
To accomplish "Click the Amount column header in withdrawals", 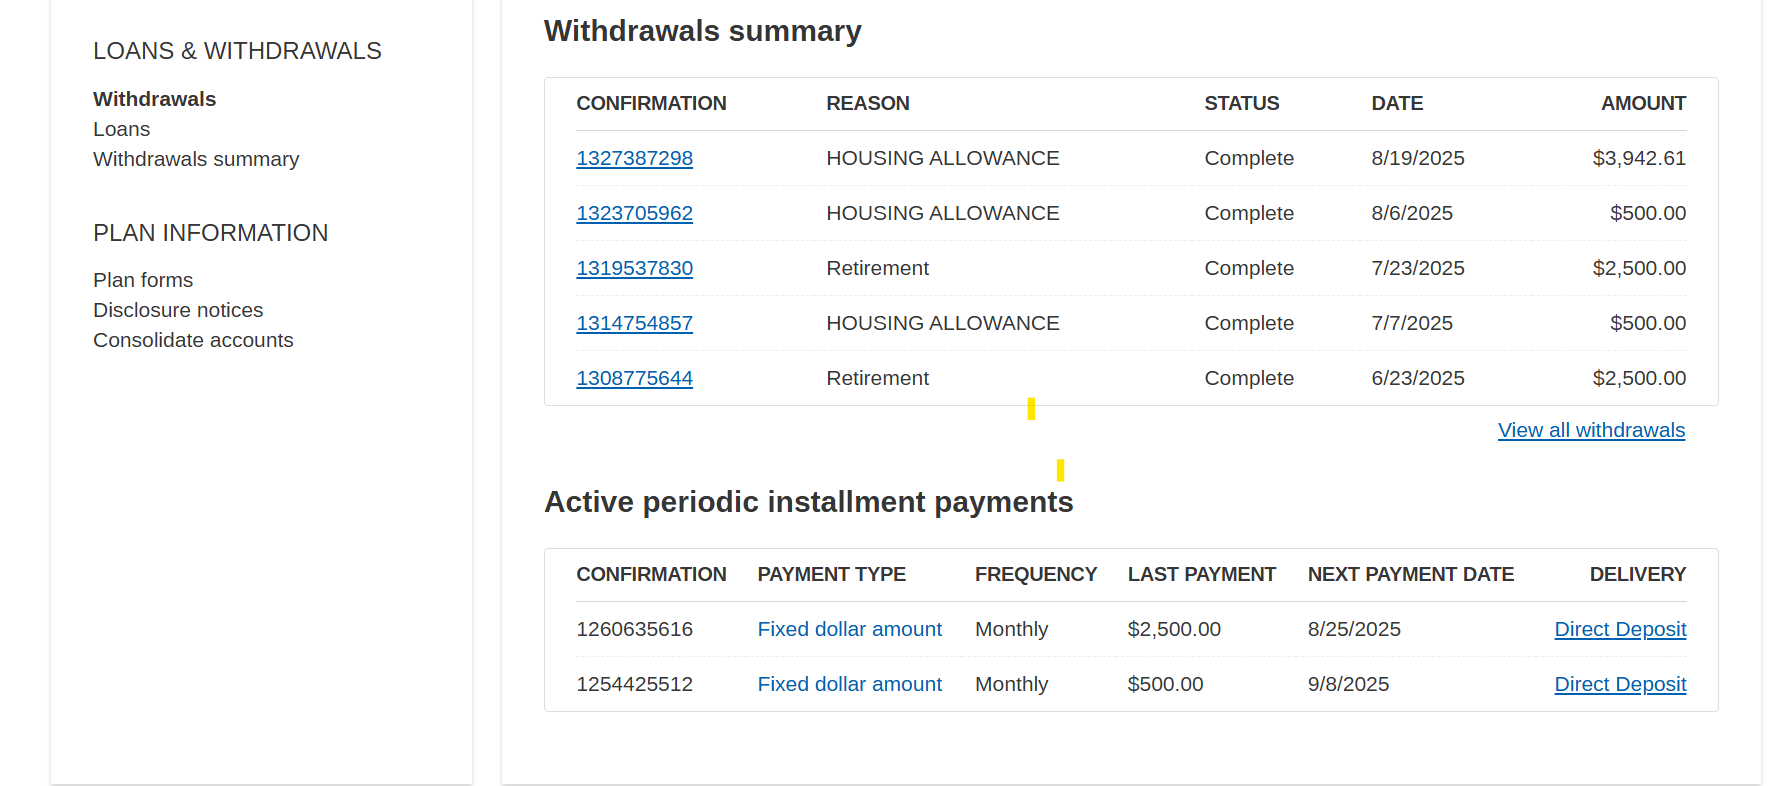I will [x=1642, y=103].
